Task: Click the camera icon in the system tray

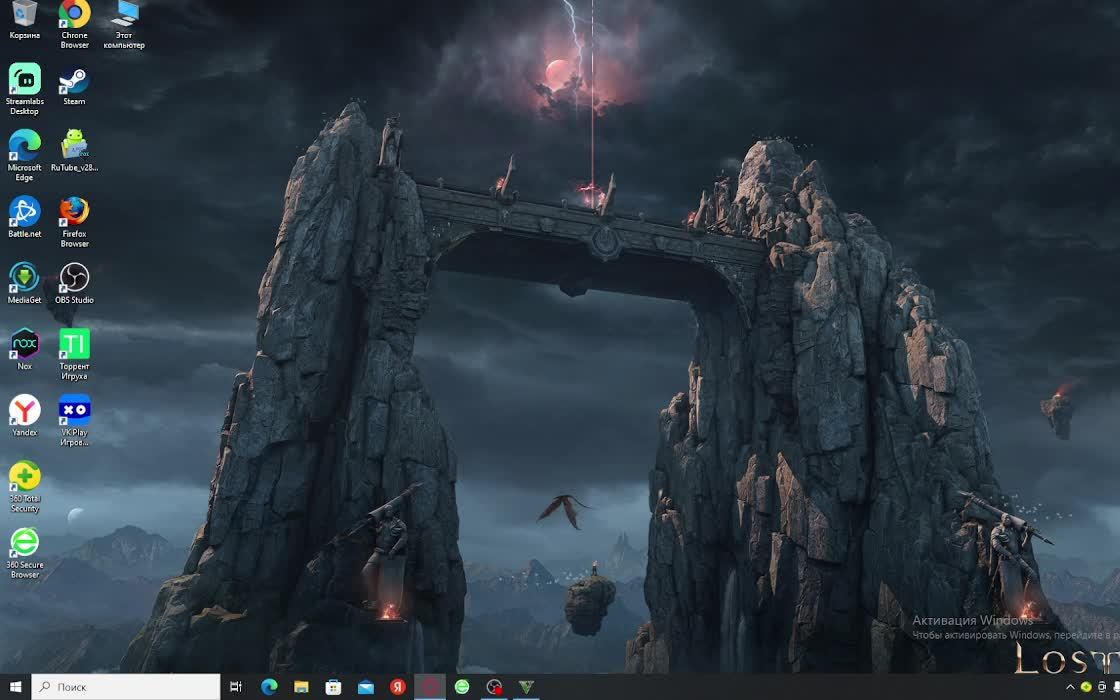Action: point(1101,687)
